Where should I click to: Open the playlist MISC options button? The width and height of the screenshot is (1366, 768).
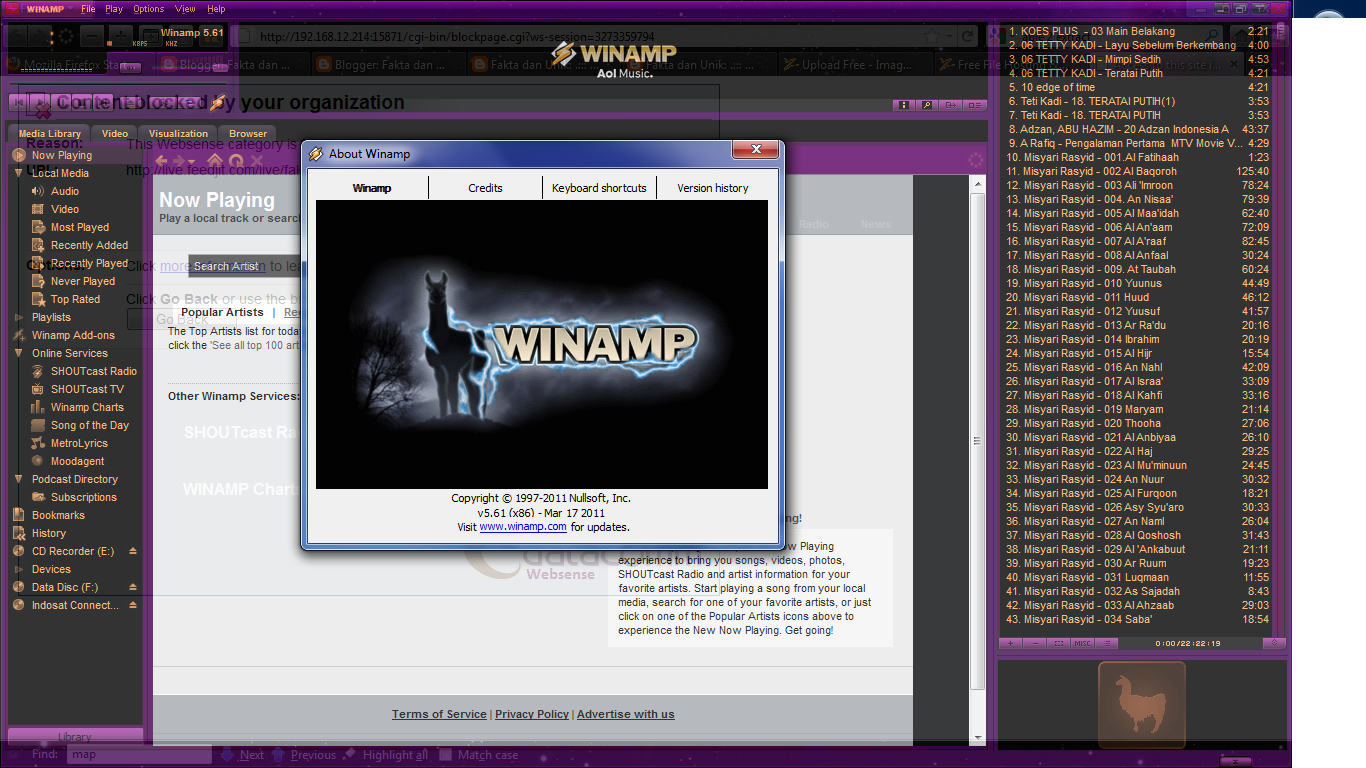pyautogui.click(x=1082, y=643)
